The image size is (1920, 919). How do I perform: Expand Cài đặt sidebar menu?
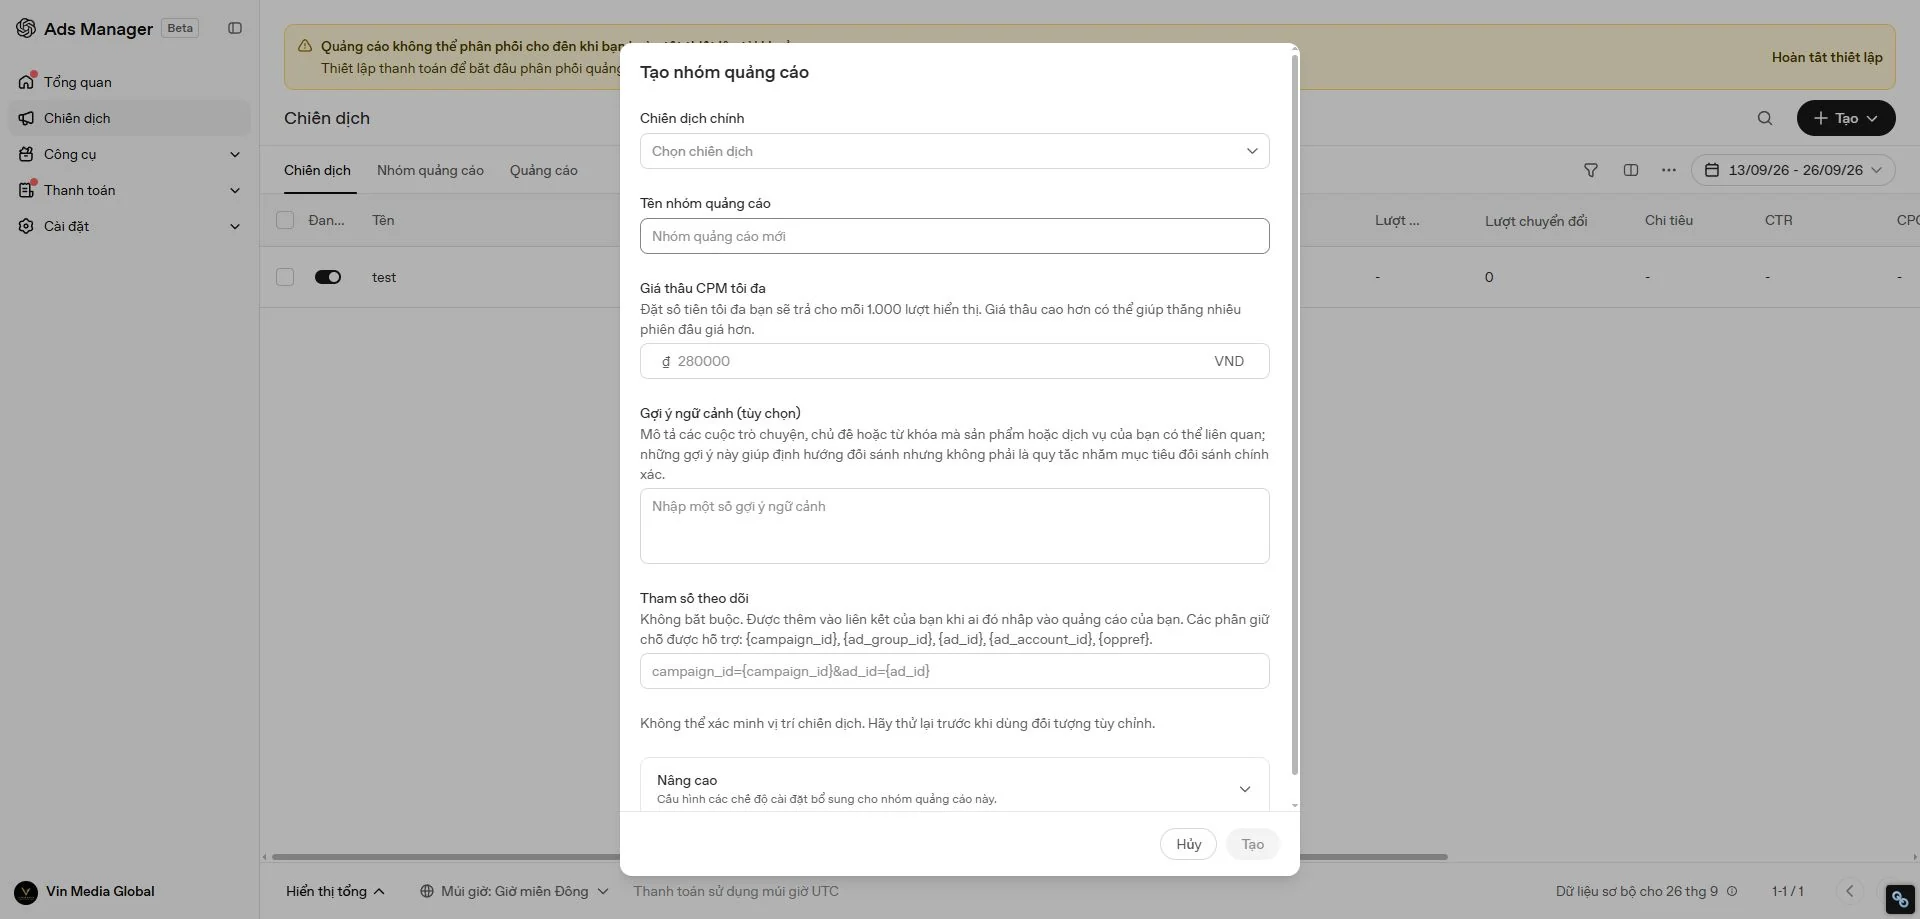(x=129, y=226)
